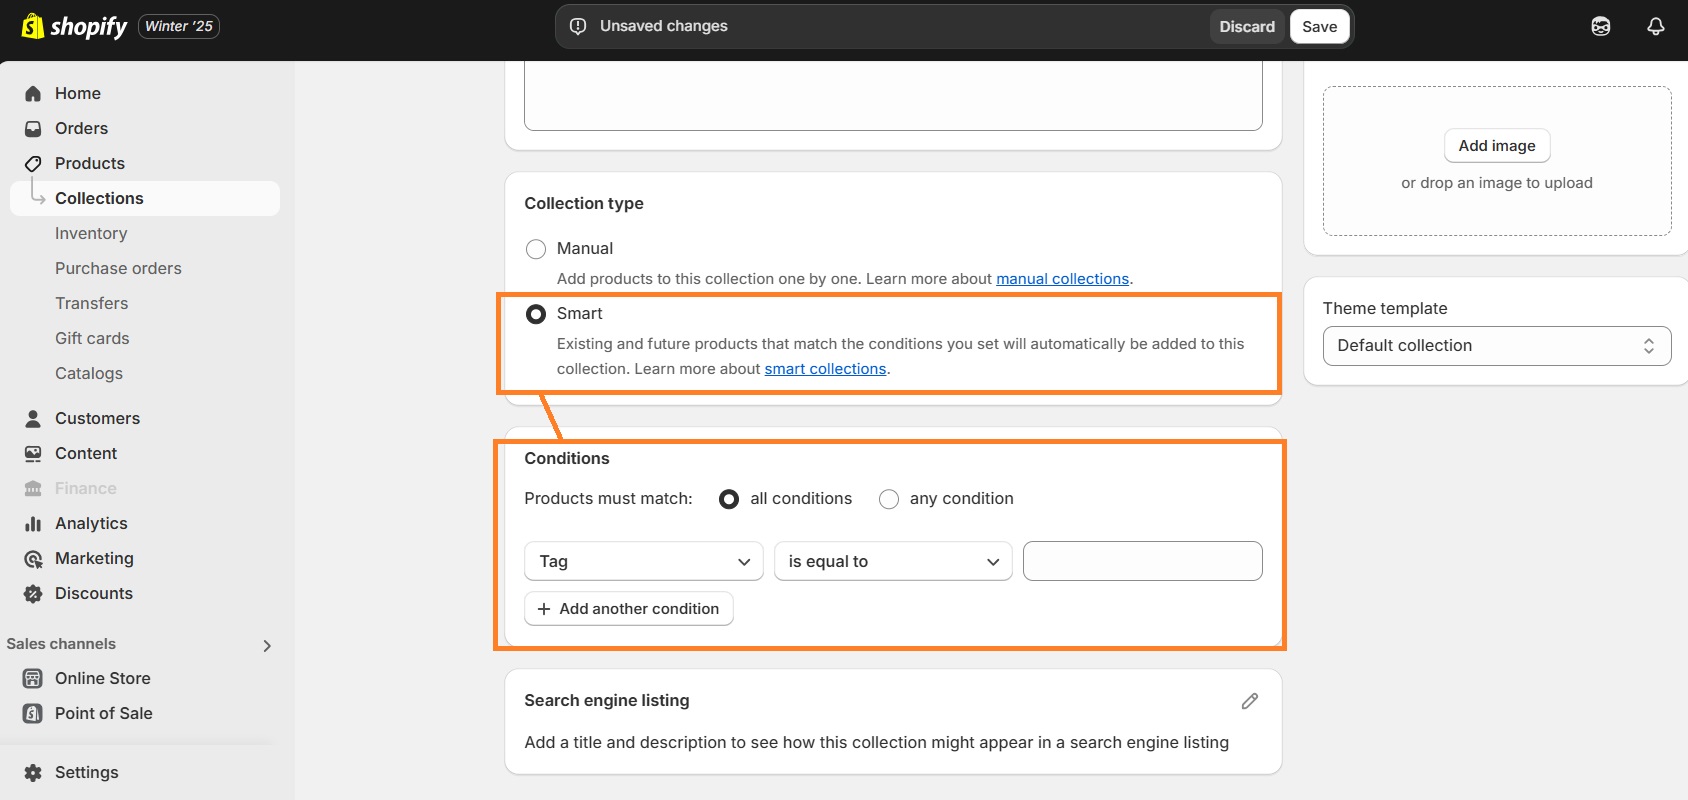Open Inventory in the sidebar
Screen dimensions: 1688x800
91,233
